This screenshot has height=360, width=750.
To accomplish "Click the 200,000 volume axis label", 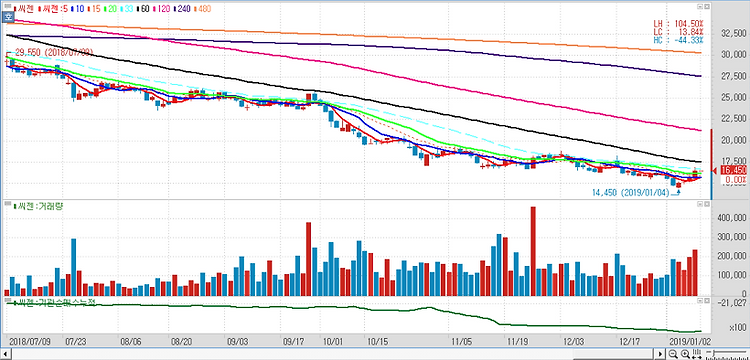I will pyautogui.click(x=731, y=257).
